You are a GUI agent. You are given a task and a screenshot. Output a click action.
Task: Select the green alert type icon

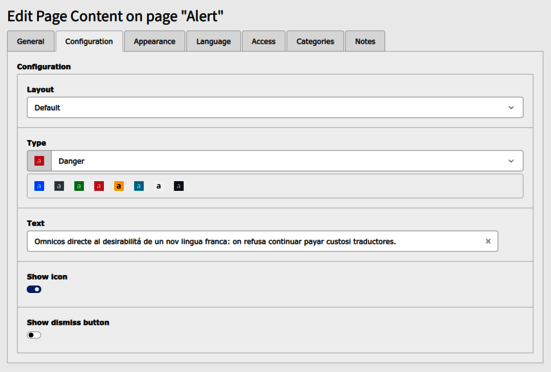tap(79, 186)
